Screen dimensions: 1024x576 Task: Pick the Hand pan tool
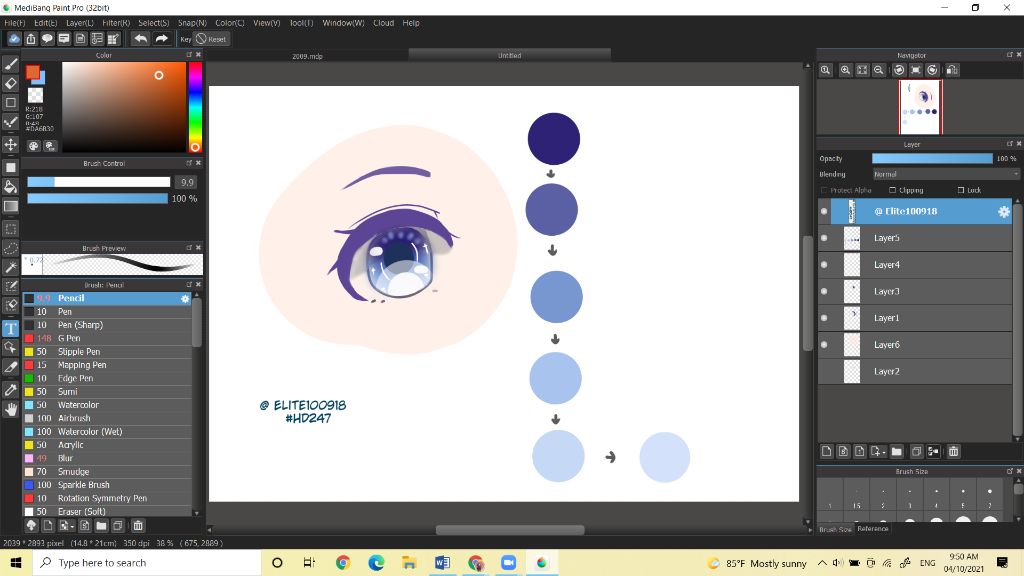click(11, 409)
